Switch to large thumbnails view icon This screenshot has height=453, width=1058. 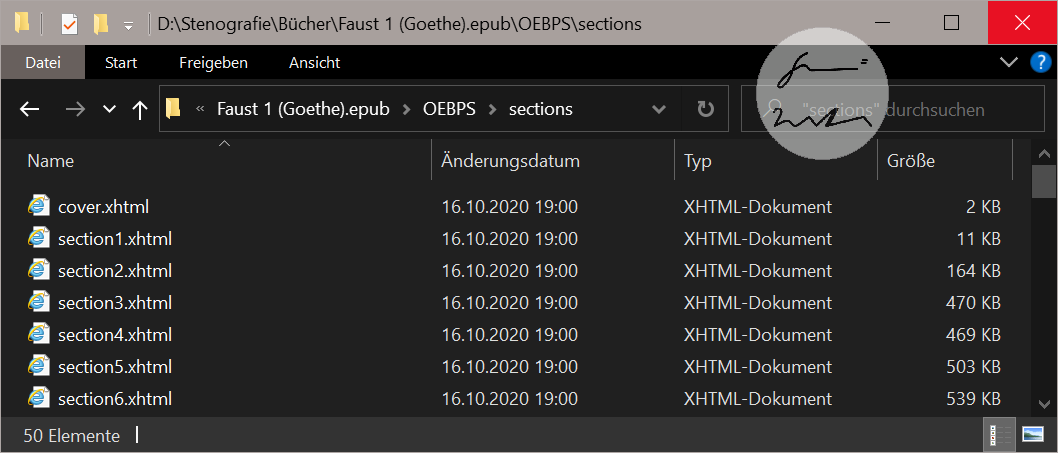pyautogui.click(x=1032, y=435)
